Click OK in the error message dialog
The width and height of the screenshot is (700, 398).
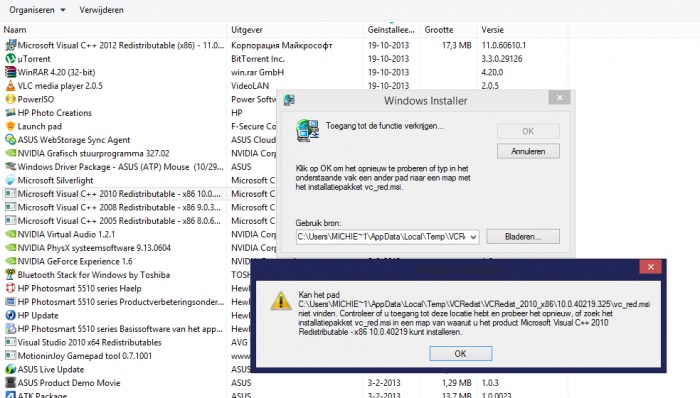[x=460, y=353]
